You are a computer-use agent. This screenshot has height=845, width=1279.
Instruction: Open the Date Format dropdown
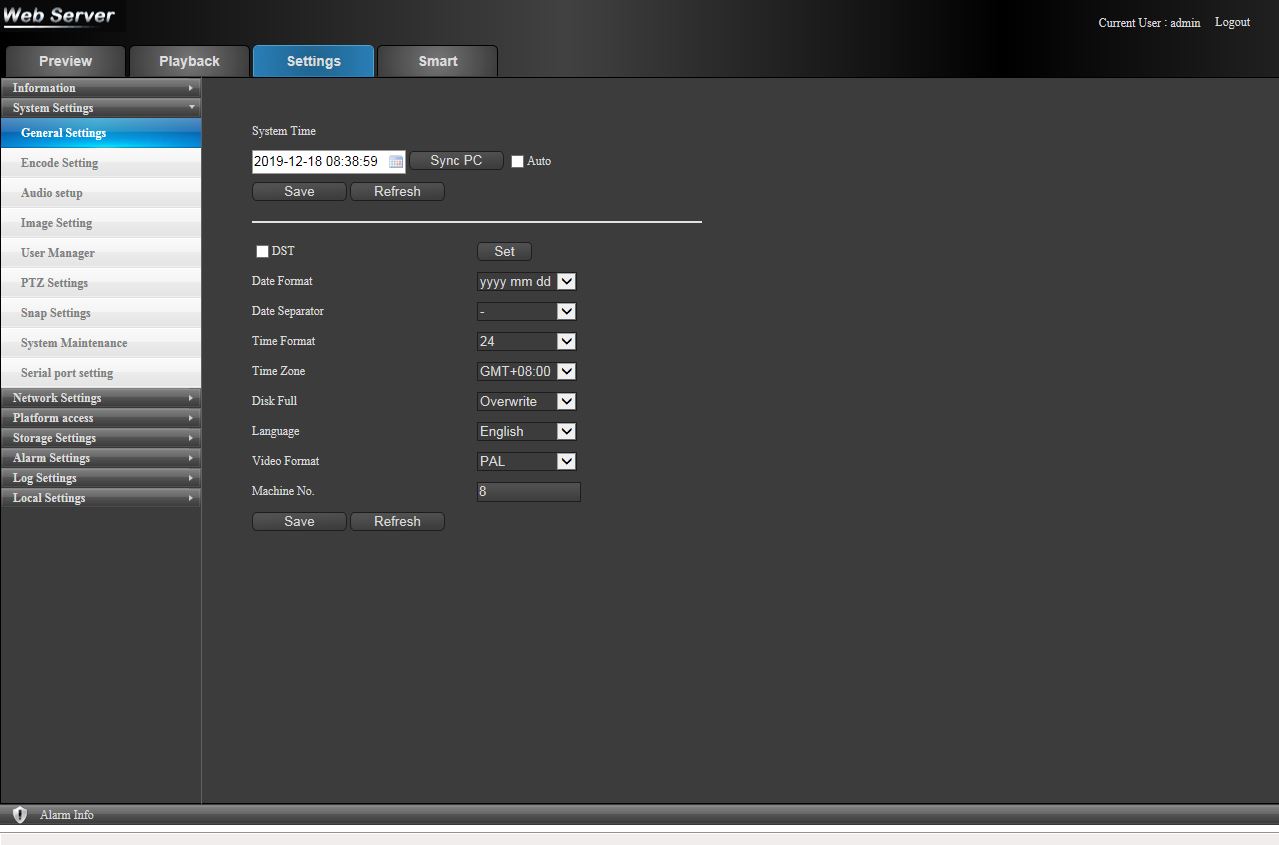click(527, 282)
